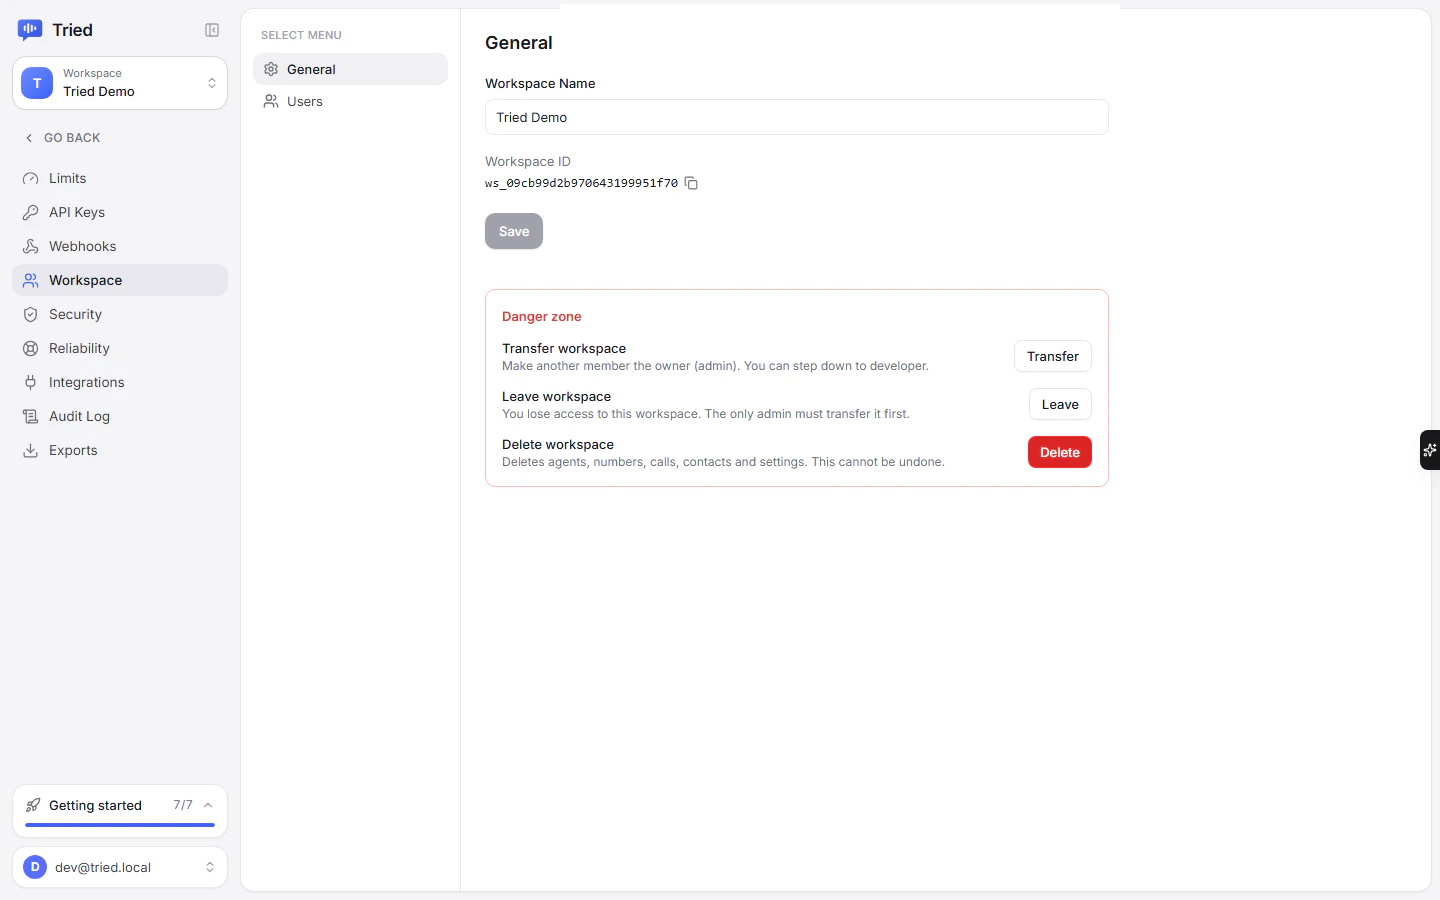Click the Users people icon
Viewport: 1440px width, 900px height.
click(x=271, y=101)
